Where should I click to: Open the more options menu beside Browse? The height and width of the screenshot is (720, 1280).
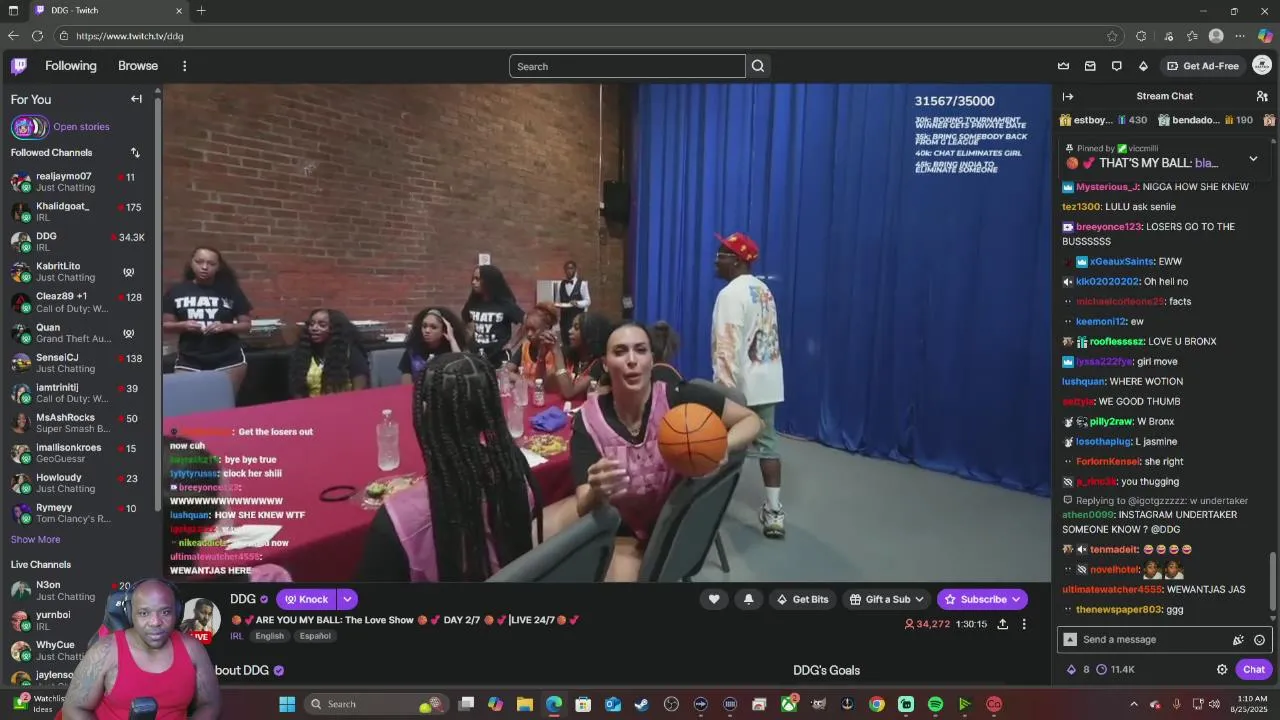pyautogui.click(x=184, y=66)
